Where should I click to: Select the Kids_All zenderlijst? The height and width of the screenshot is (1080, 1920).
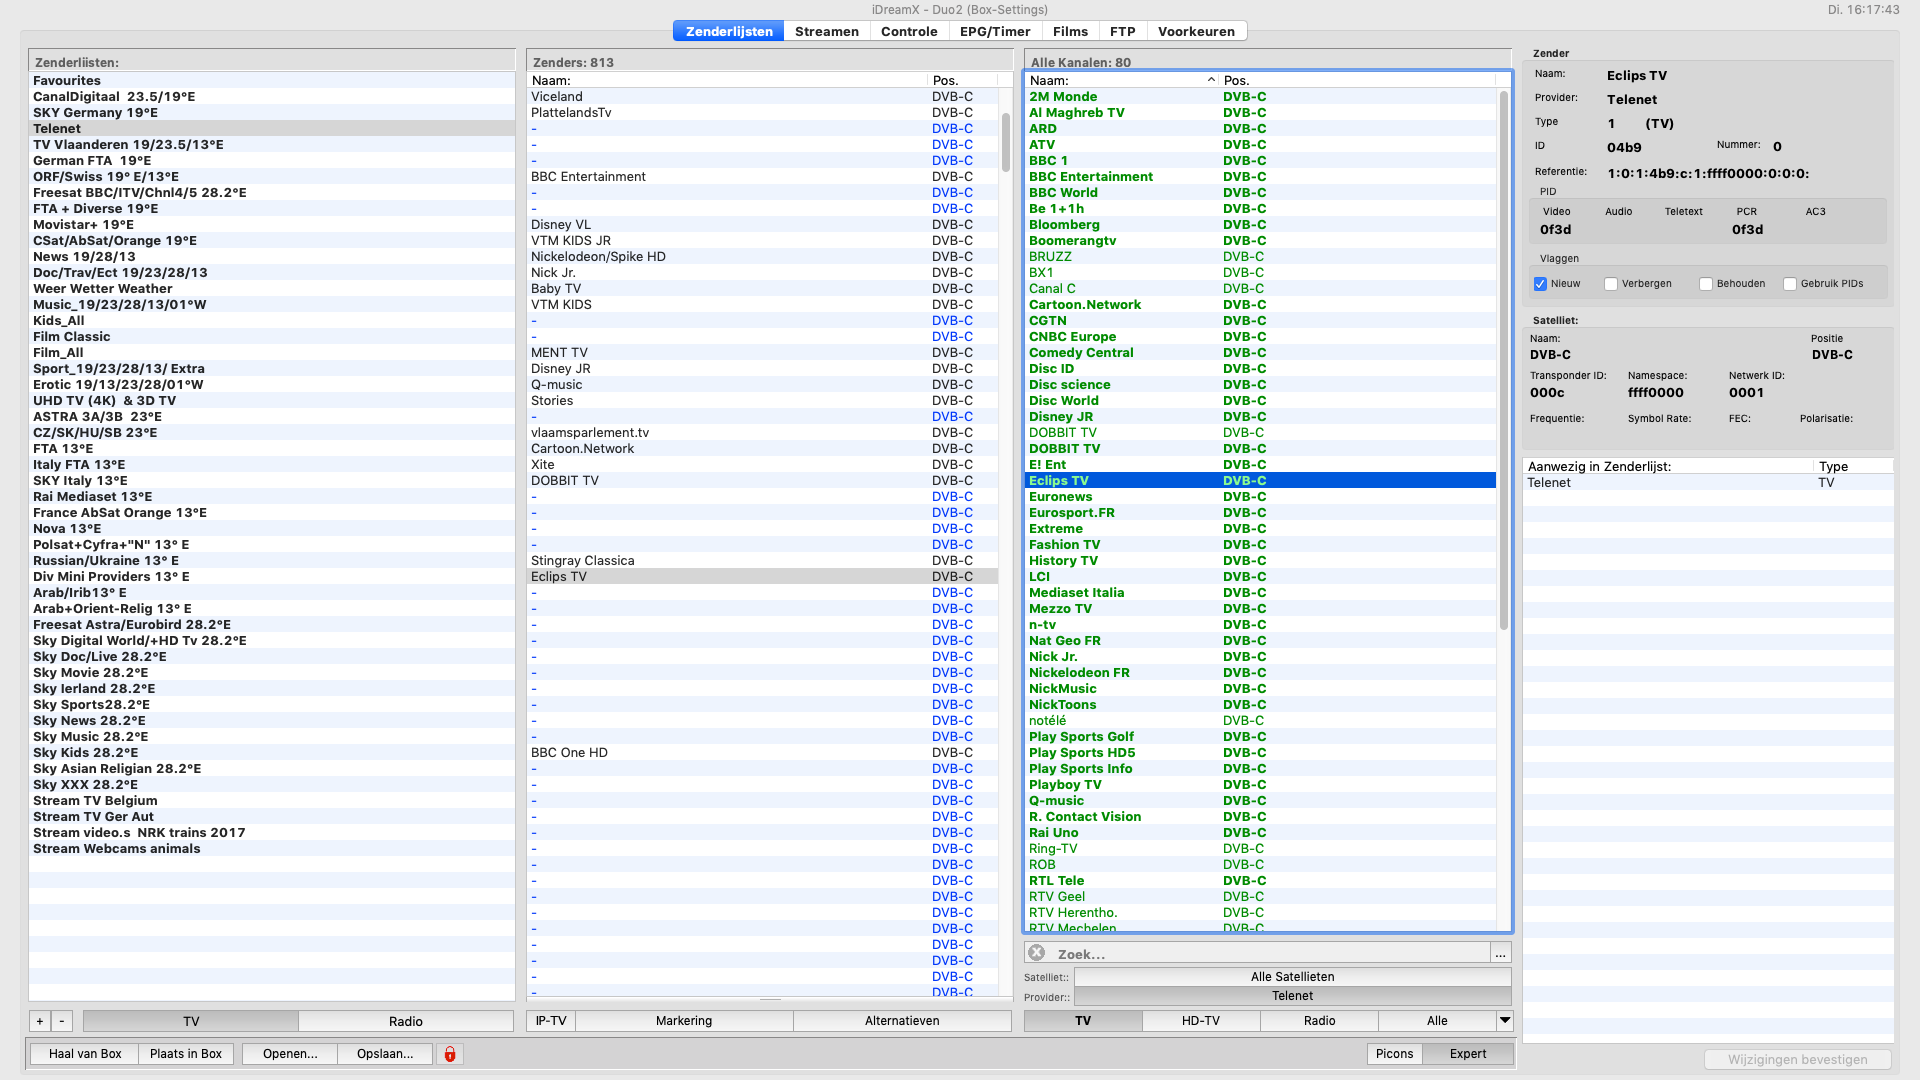point(271,321)
